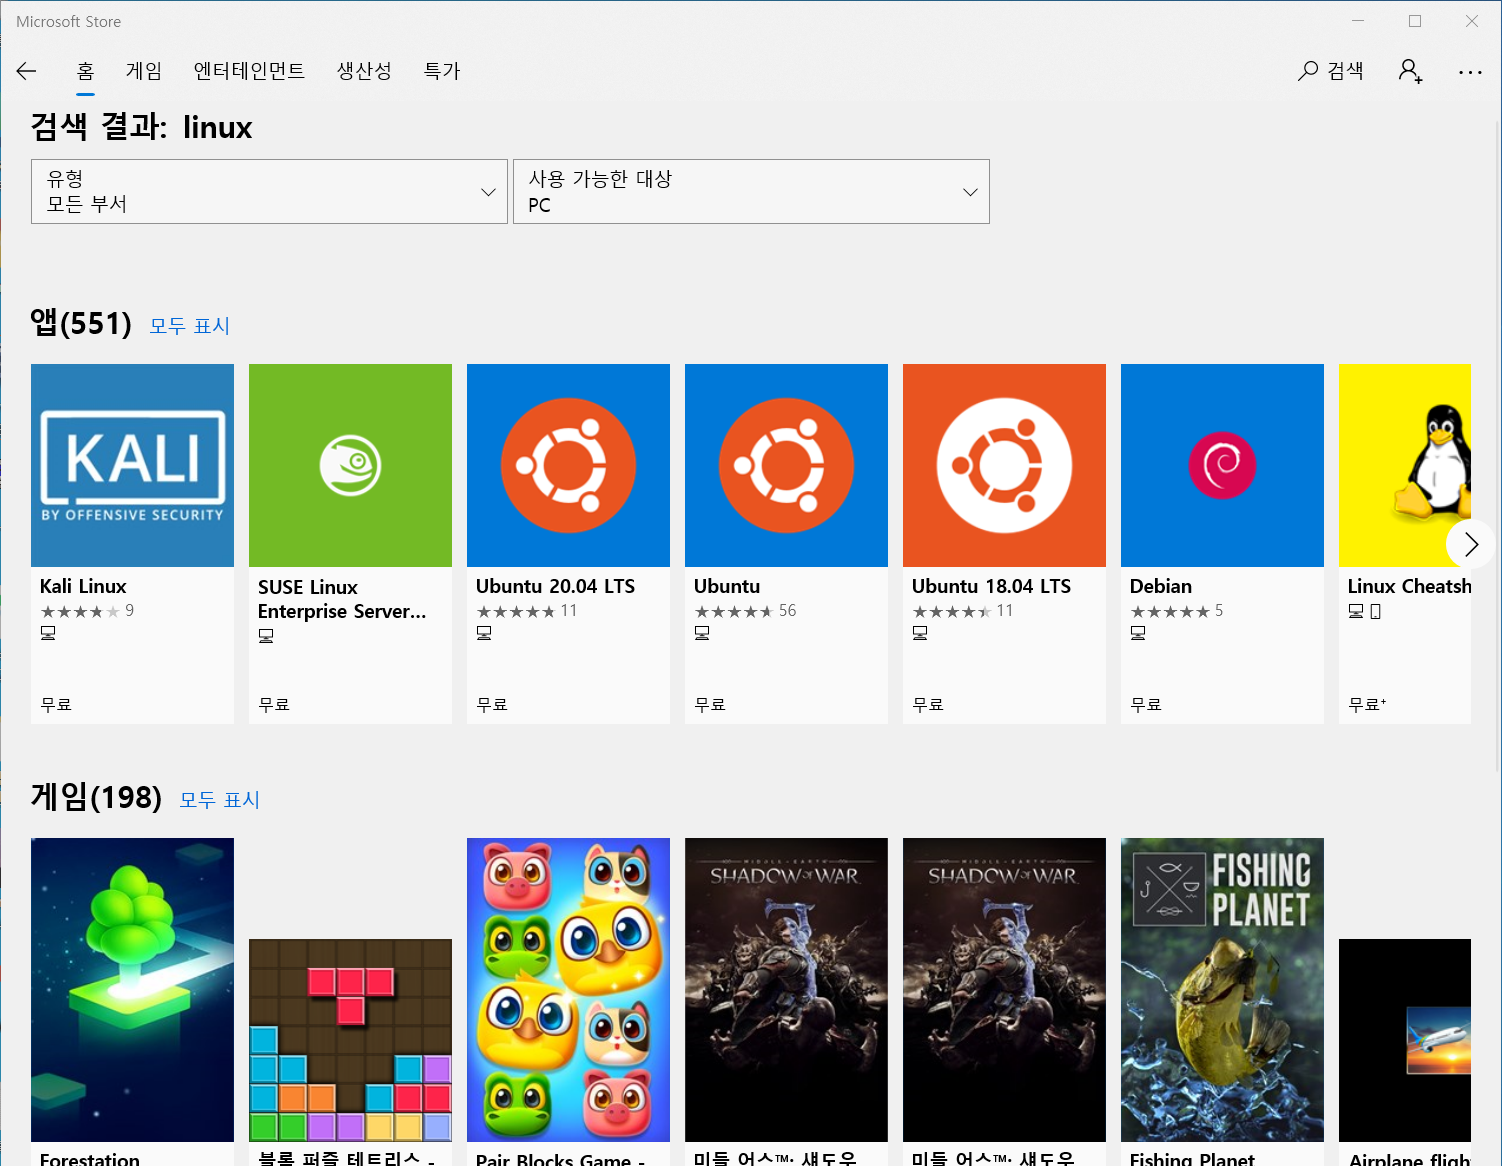Viewport: 1502px width, 1166px height.
Task: Click PC device icon under Ubuntu 20.04 LTS
Action: pyautogui.click(x=484, y=633)
